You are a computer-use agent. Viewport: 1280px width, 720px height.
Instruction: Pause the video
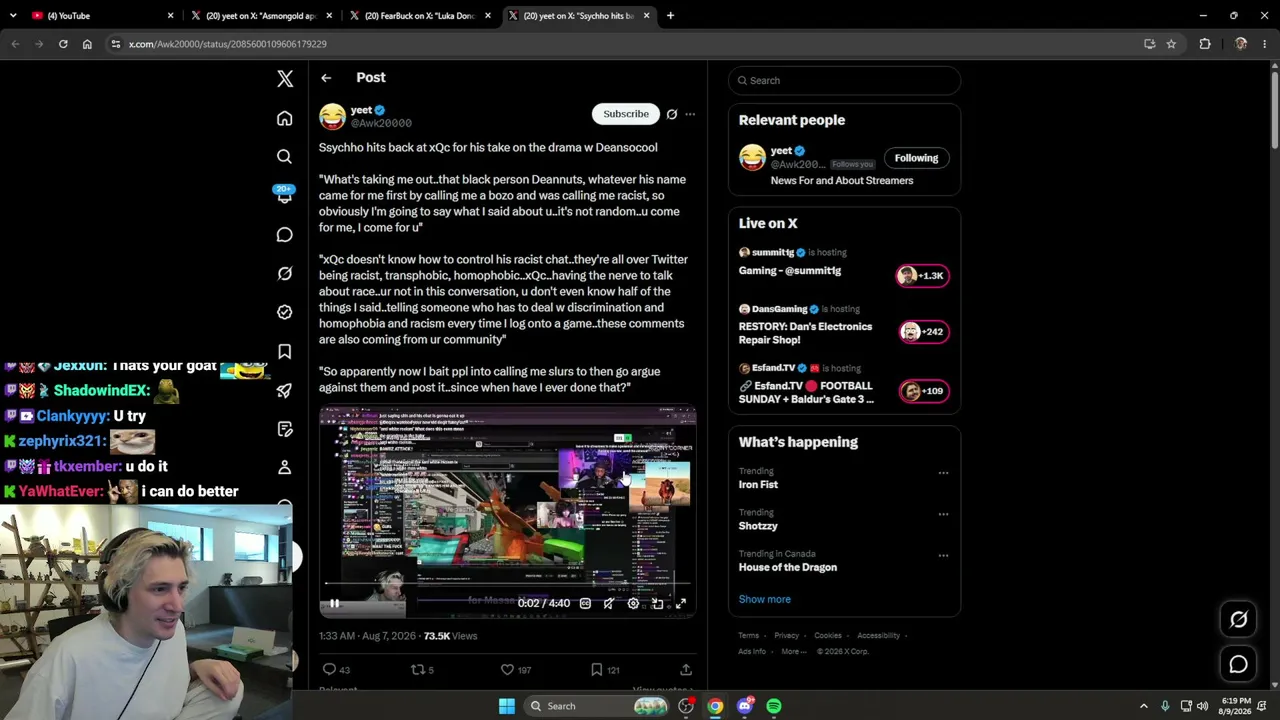pyautogui.click(x=335, y=603)
